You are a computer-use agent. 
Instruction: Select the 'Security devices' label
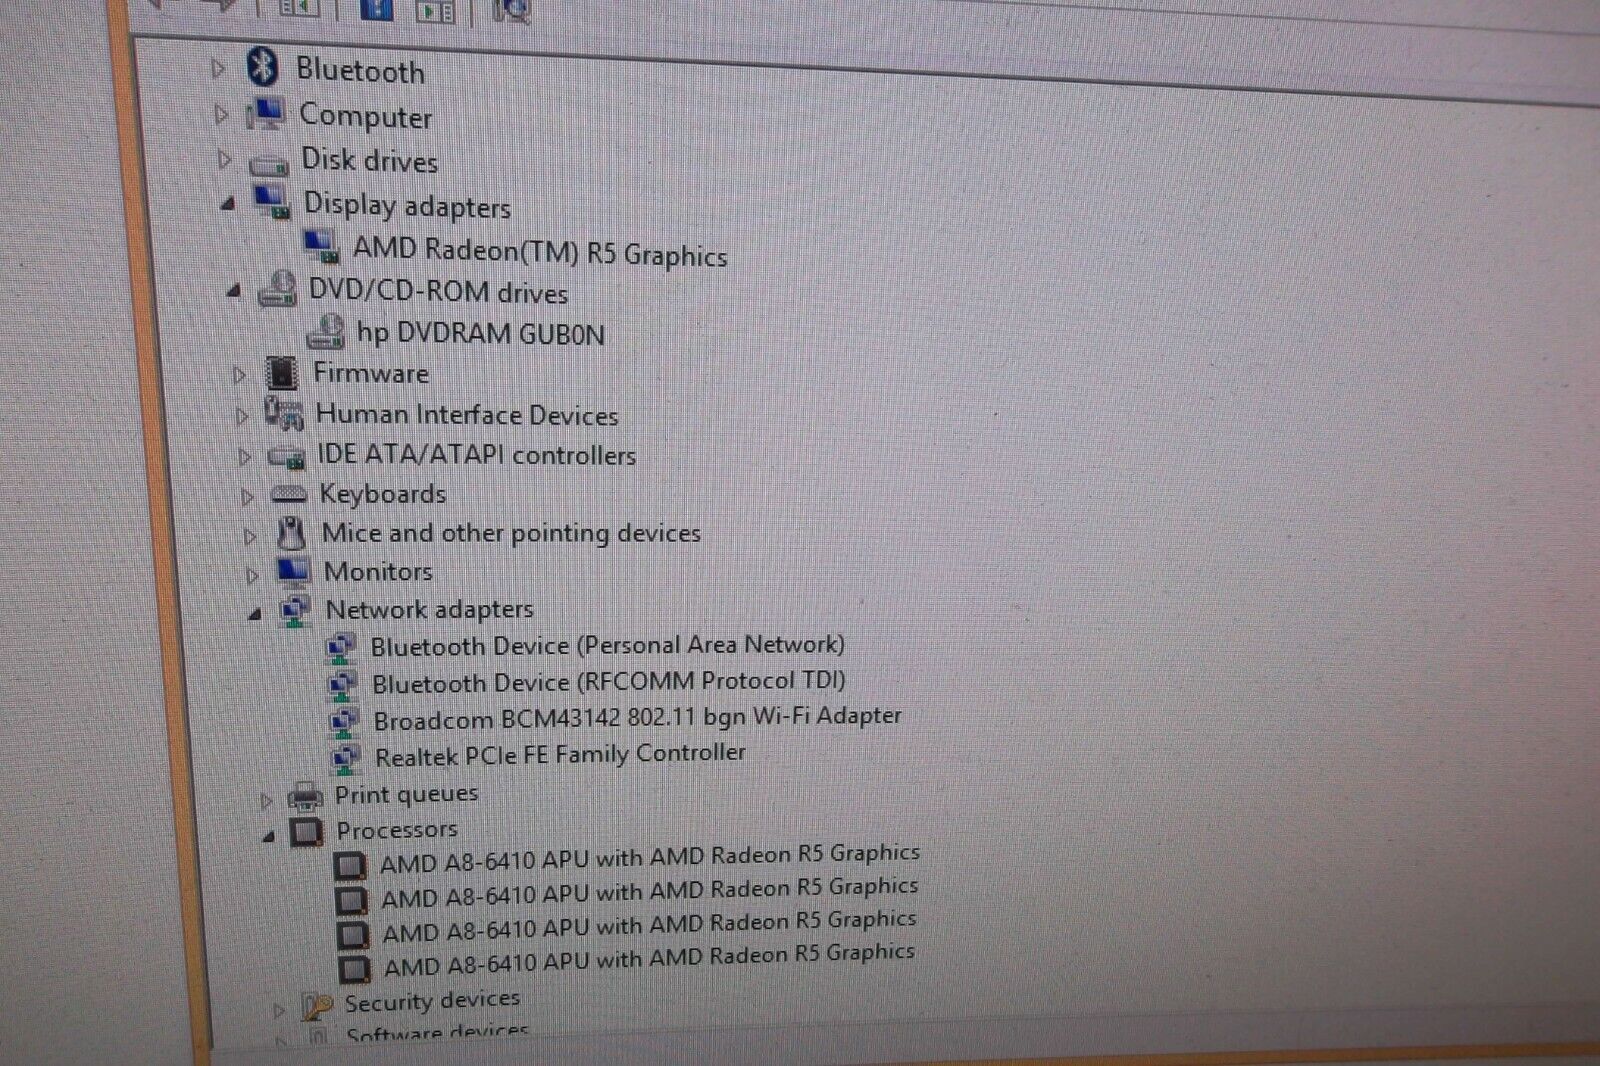pyautogui.click(x=432, y=1000)
